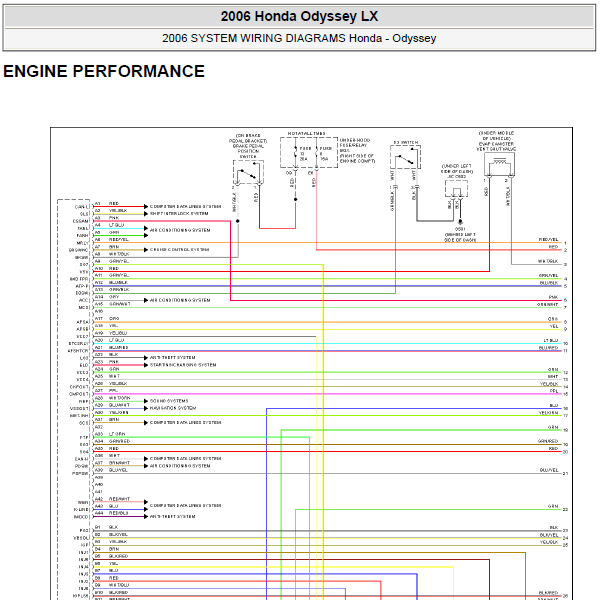Click the 'A17 ORG' pin label
The image size is (601, 600).
(x=107, y=319)
